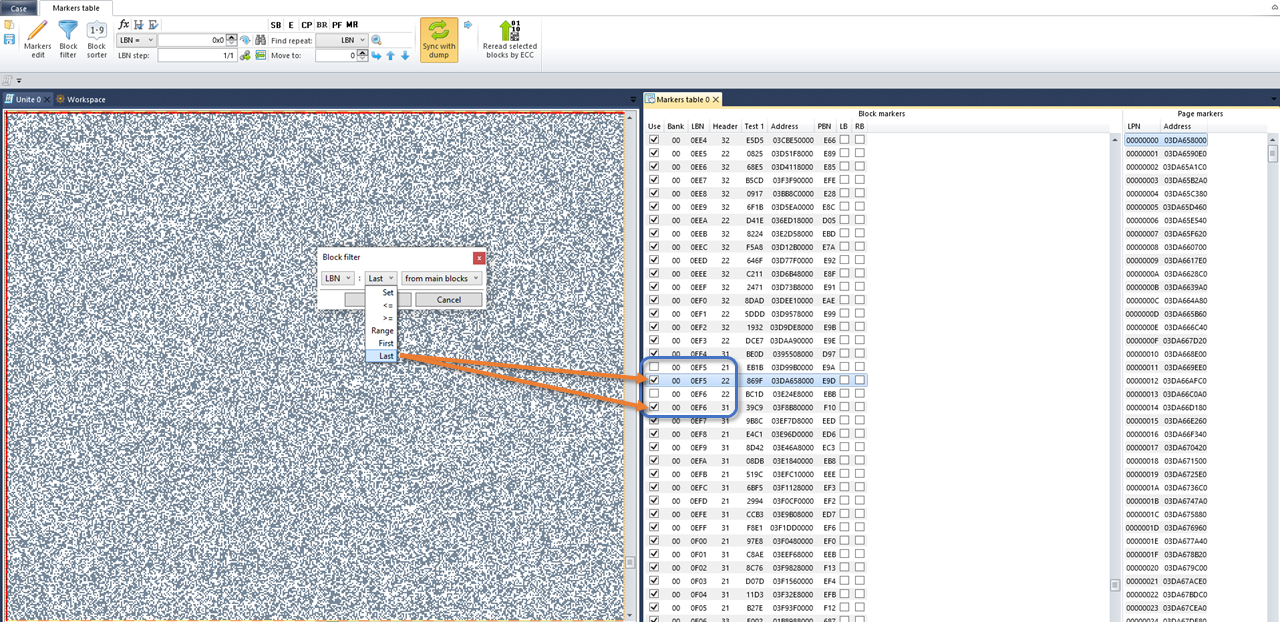Choose 'Set' from the filter list

(381, 293)
